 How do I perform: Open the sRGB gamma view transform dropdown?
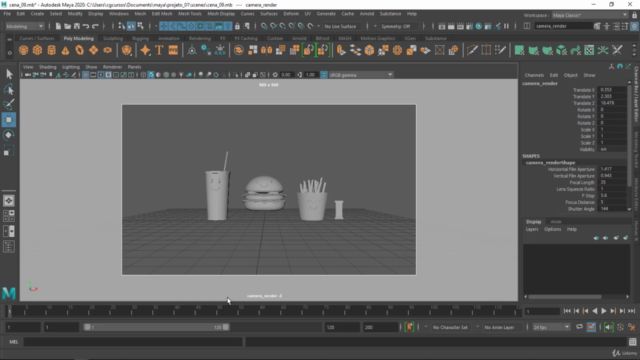(x=360, y=75)
